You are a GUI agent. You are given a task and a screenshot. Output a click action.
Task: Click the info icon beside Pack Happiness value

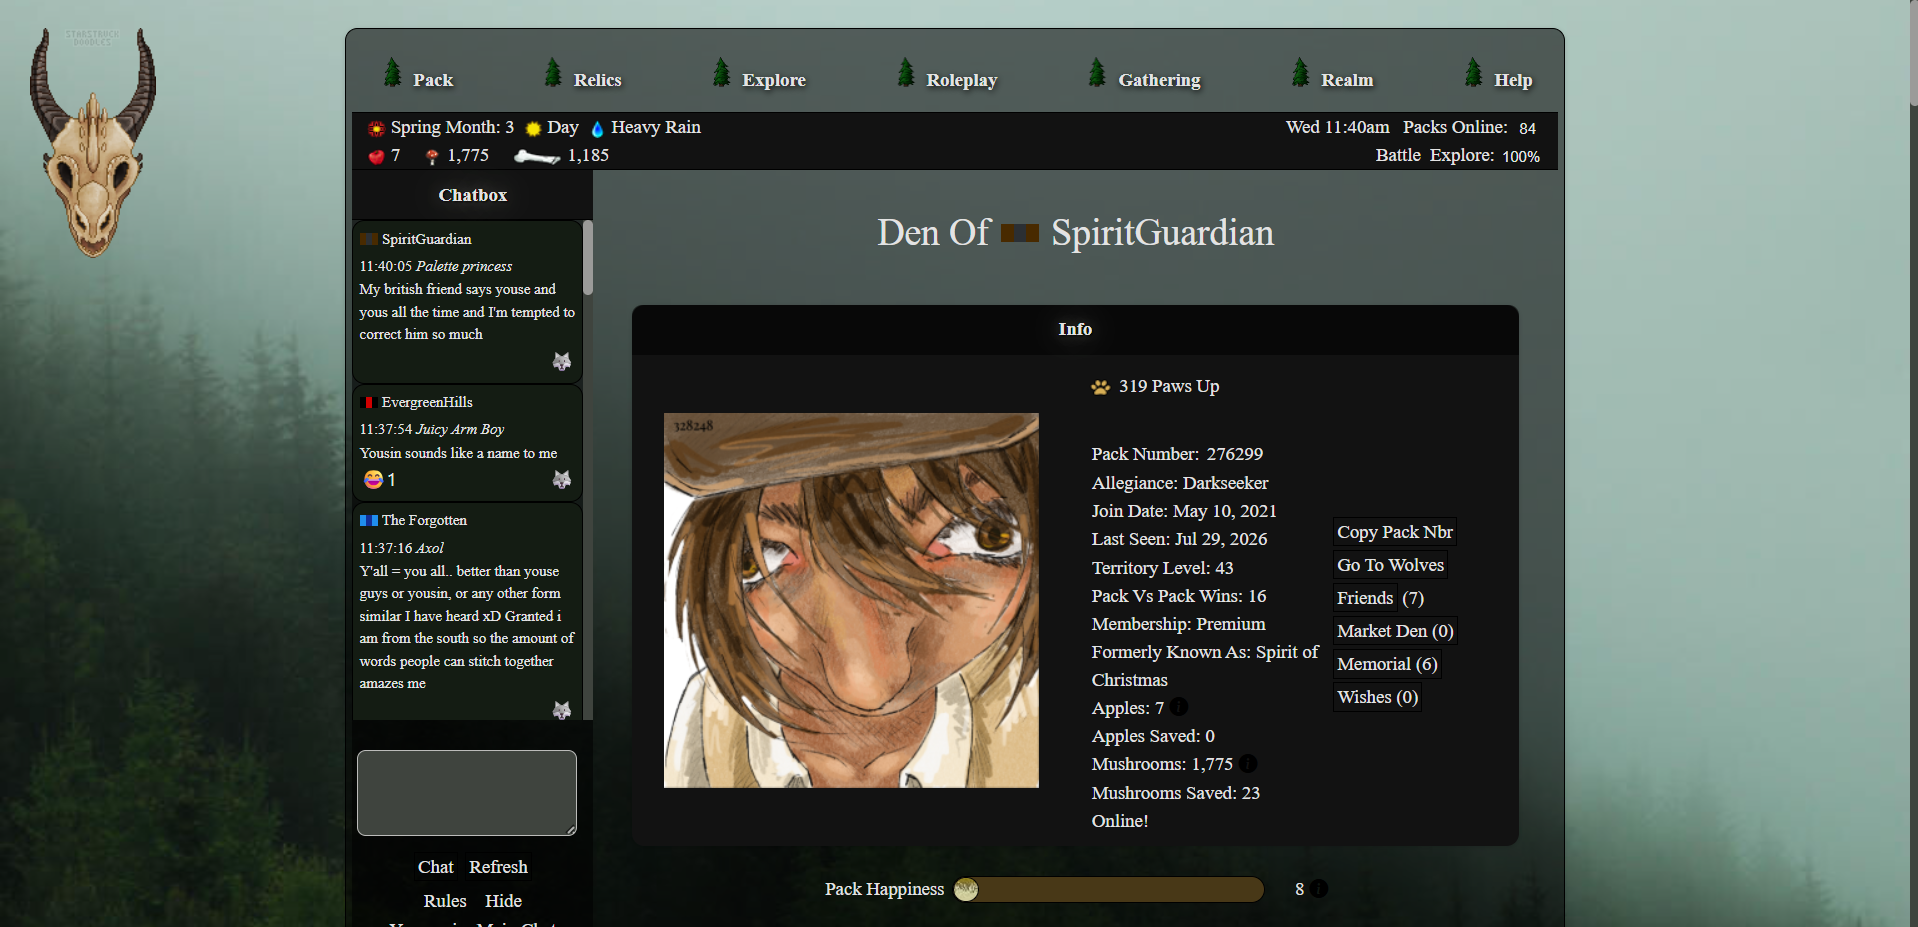(x=1319, y=888)
